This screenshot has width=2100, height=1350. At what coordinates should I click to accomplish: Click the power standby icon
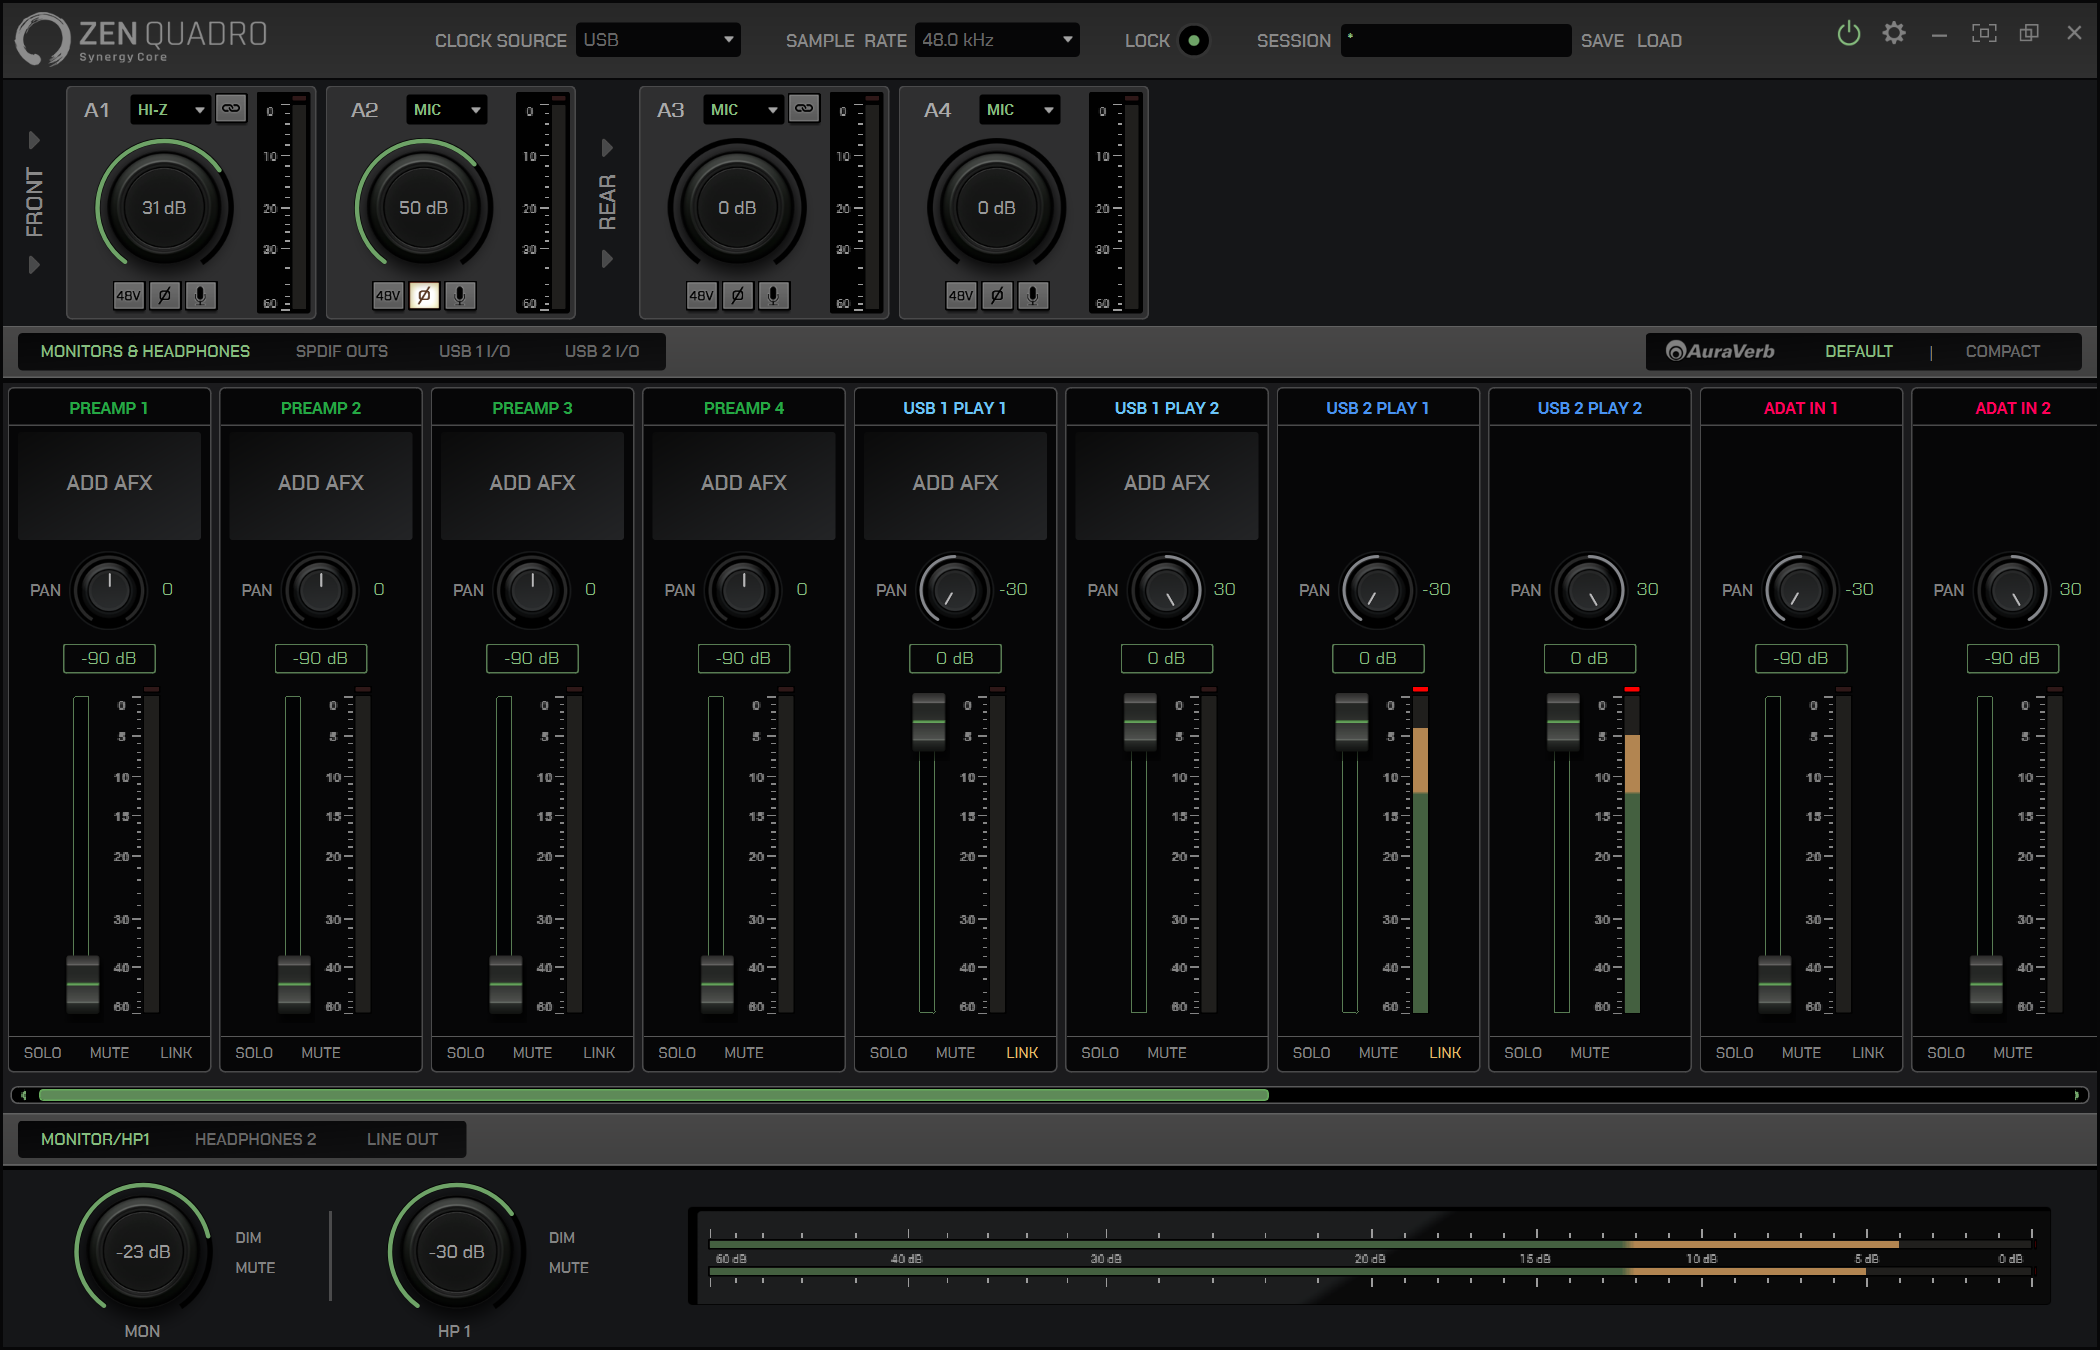(x=1849, y=33)
